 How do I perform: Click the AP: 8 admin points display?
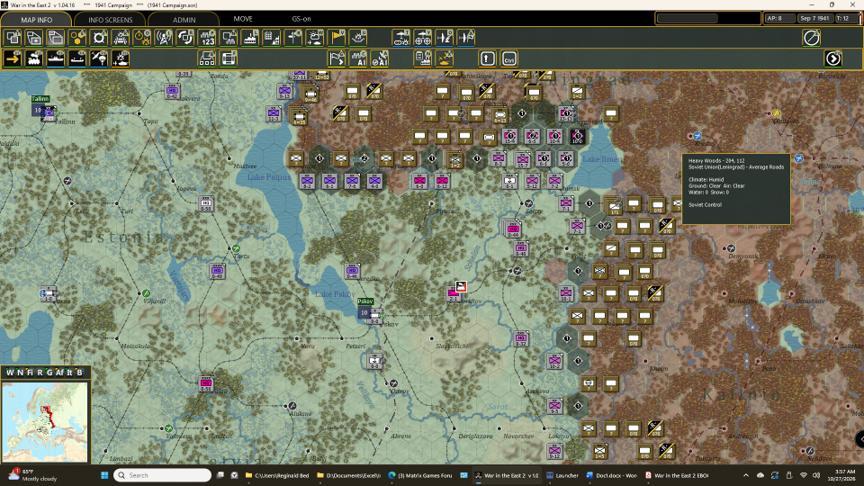pos(779,18)
